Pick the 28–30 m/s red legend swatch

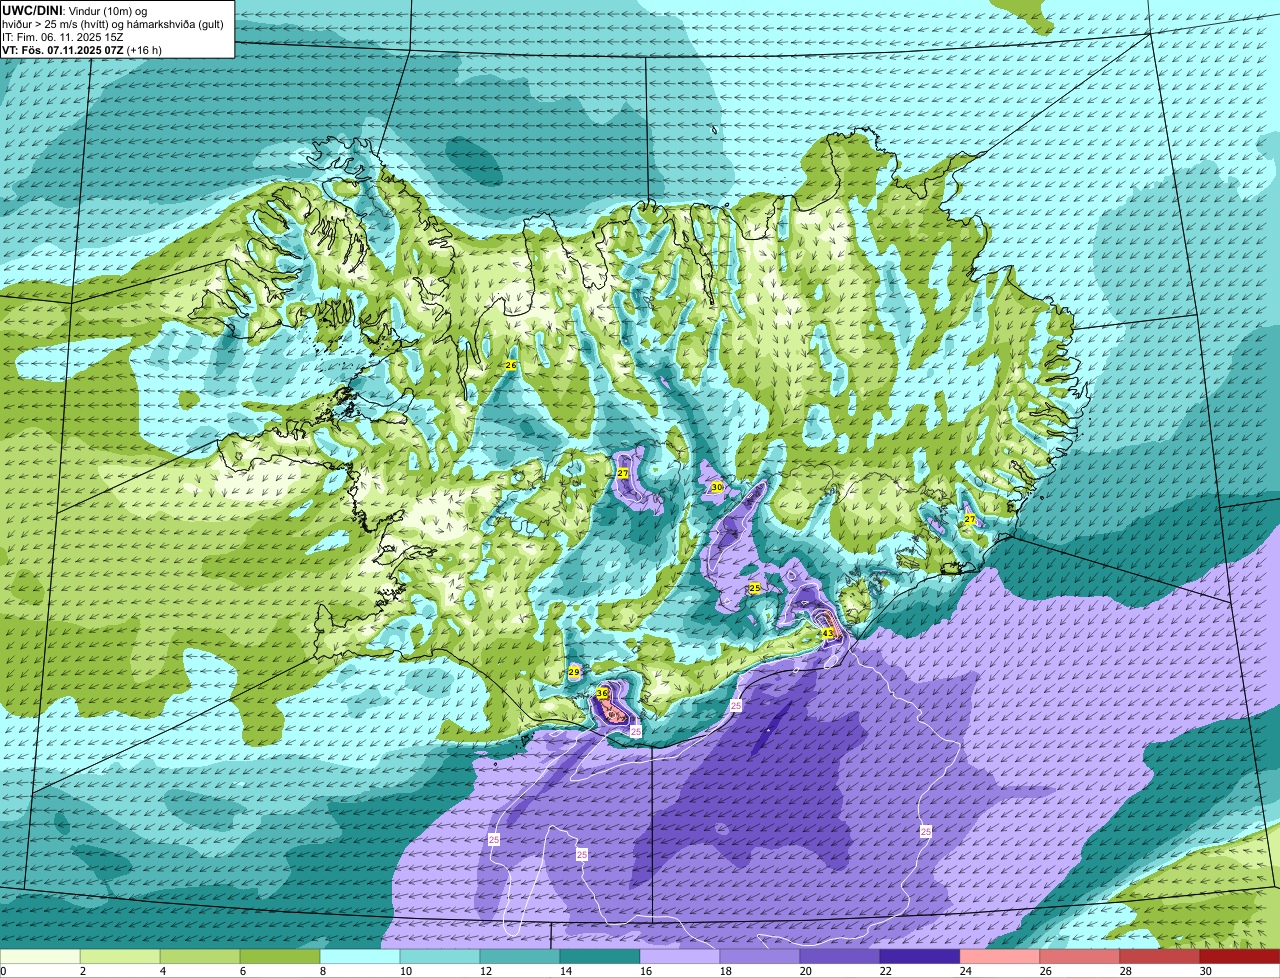pyautogui.click(x=1160, y=956)
